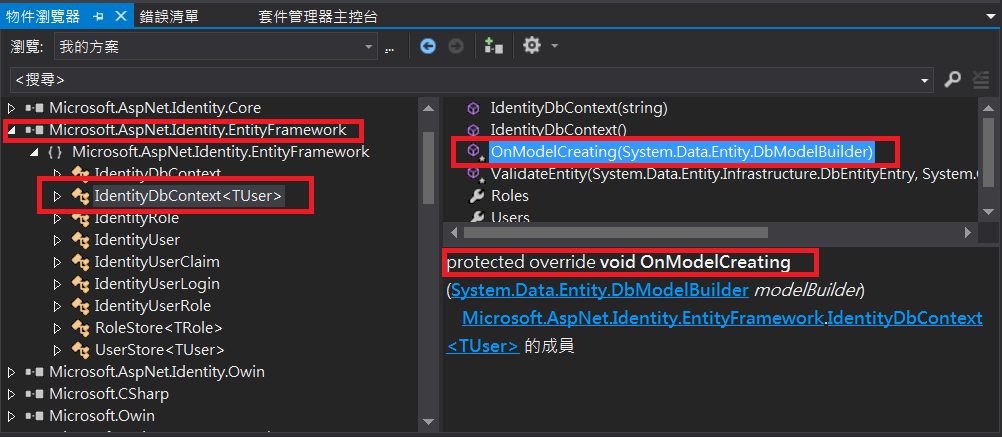Select the IdentityDbContext() constructor member

point(559,130)
